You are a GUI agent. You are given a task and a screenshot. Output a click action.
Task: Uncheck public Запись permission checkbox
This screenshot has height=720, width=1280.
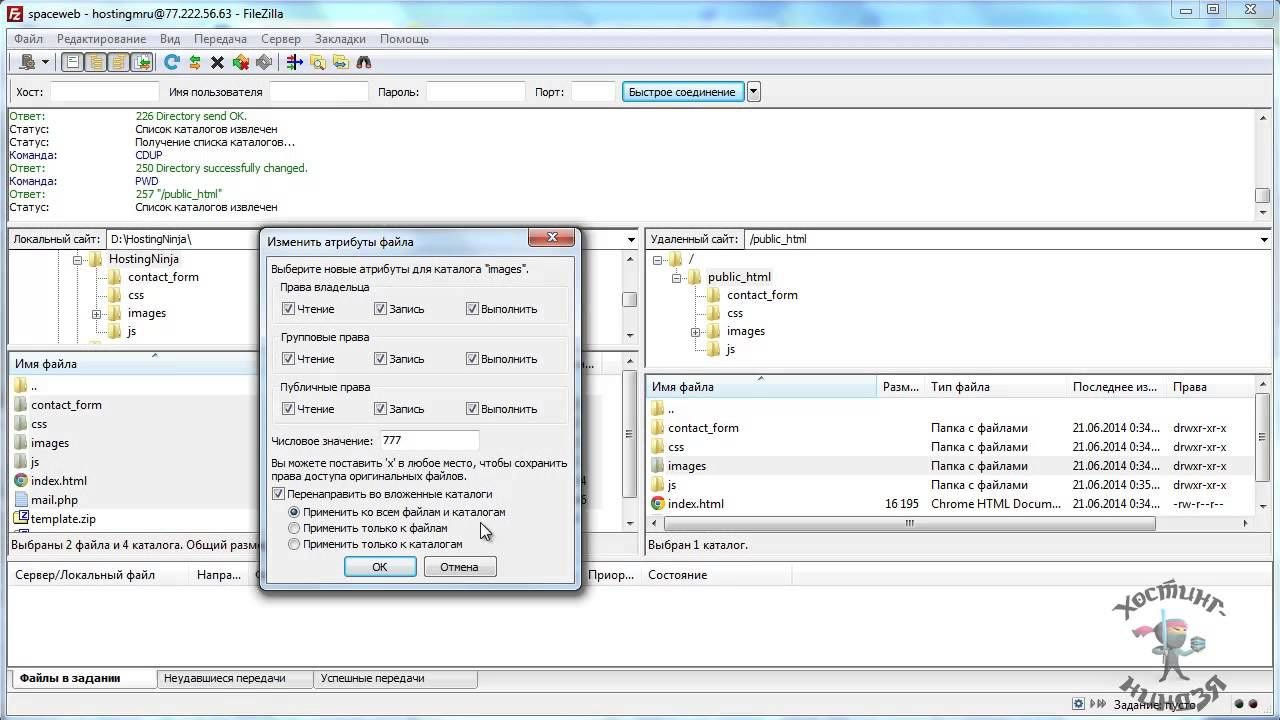point(380,409)
